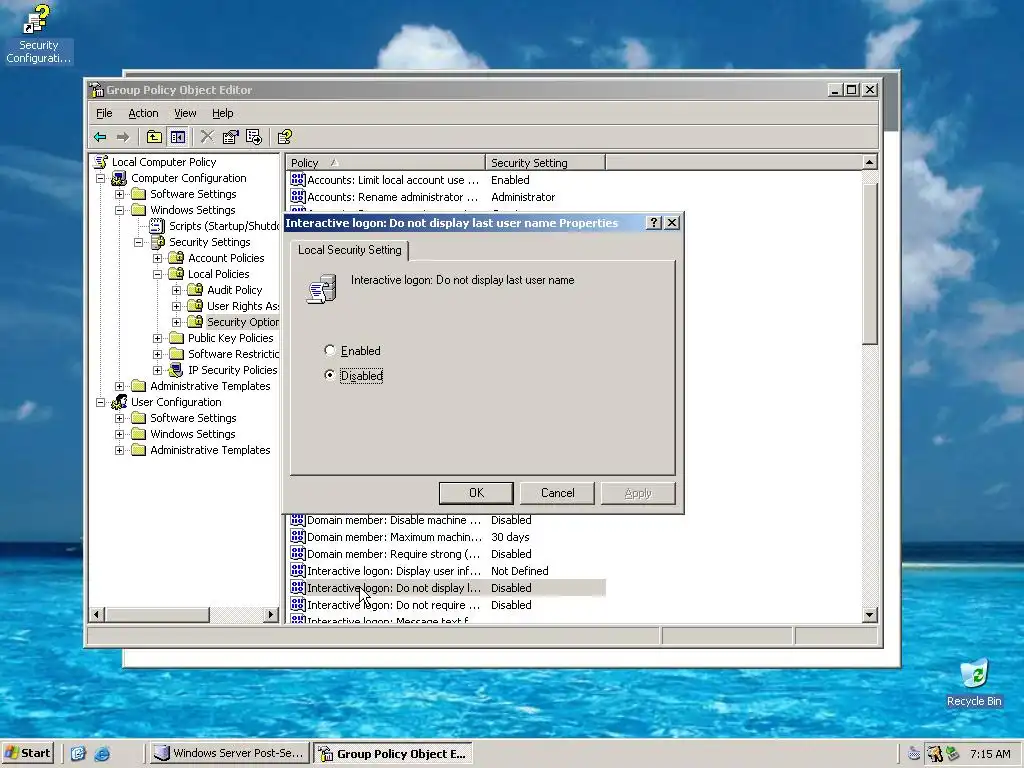This screenshot has width=1024, height=768.
Task: Open the Help menu
Action: [222, 113]
